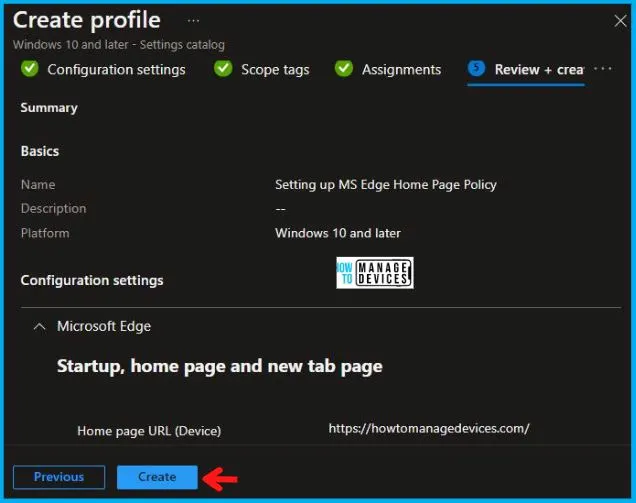
Task: Go to the Scope tags step
Action: (275, 70)
